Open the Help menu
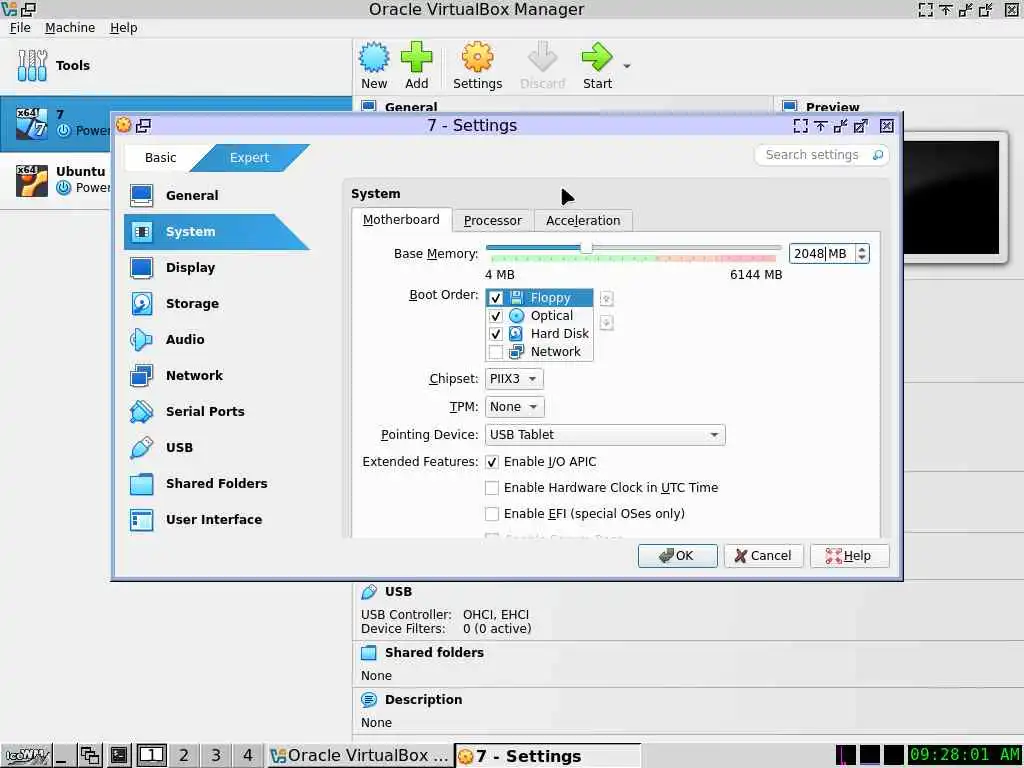This screenshot has height=768, width=1024. 123,27
